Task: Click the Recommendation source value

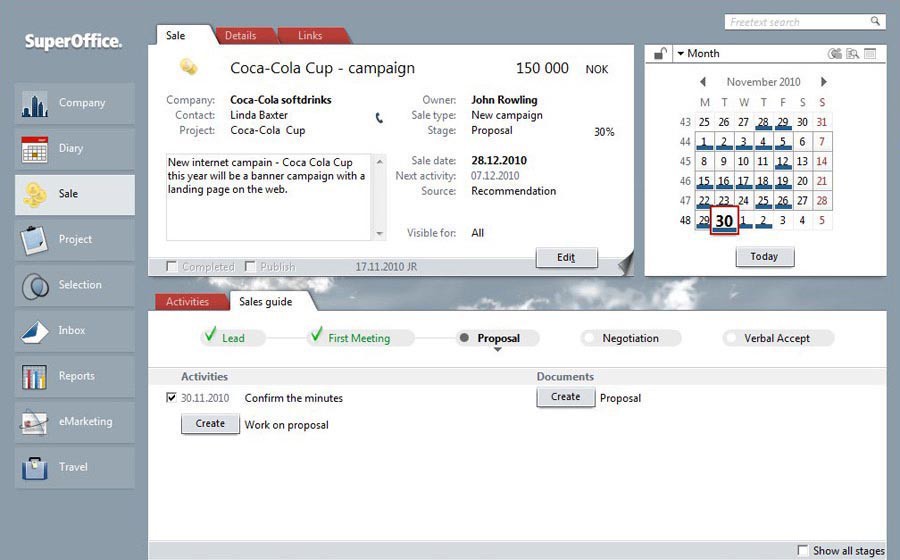Action: coord(514,191)
